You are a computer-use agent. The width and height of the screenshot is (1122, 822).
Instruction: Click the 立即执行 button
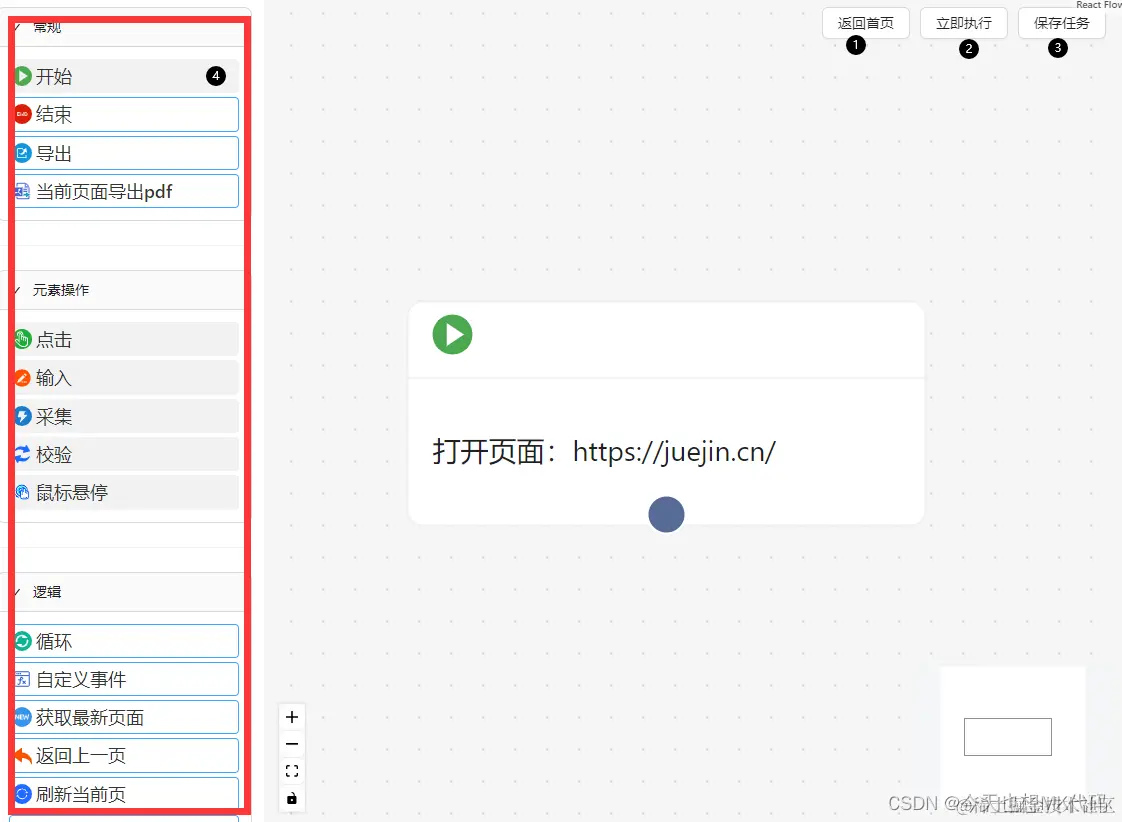(963, 22)
